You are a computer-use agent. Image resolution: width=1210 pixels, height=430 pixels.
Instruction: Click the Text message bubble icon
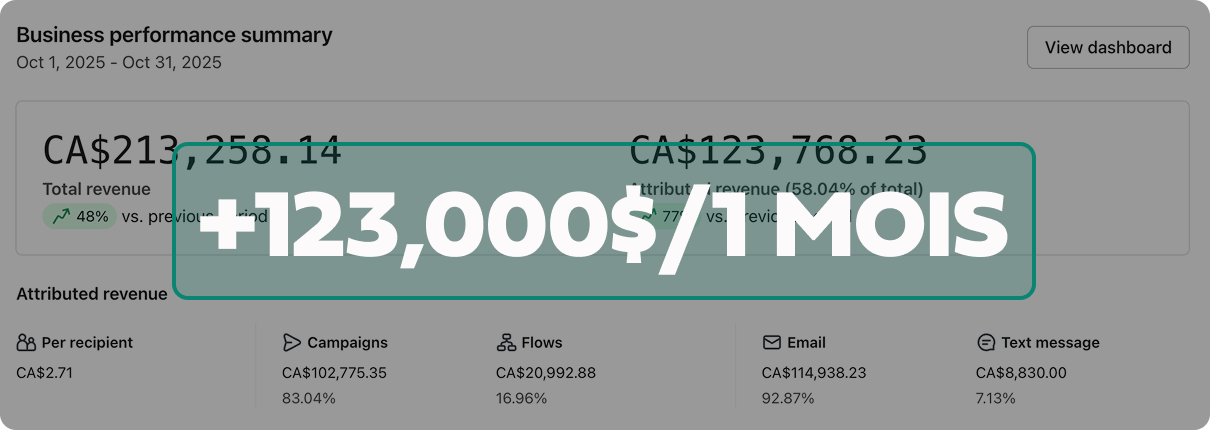pyautogui.click(x=986, y=343)
